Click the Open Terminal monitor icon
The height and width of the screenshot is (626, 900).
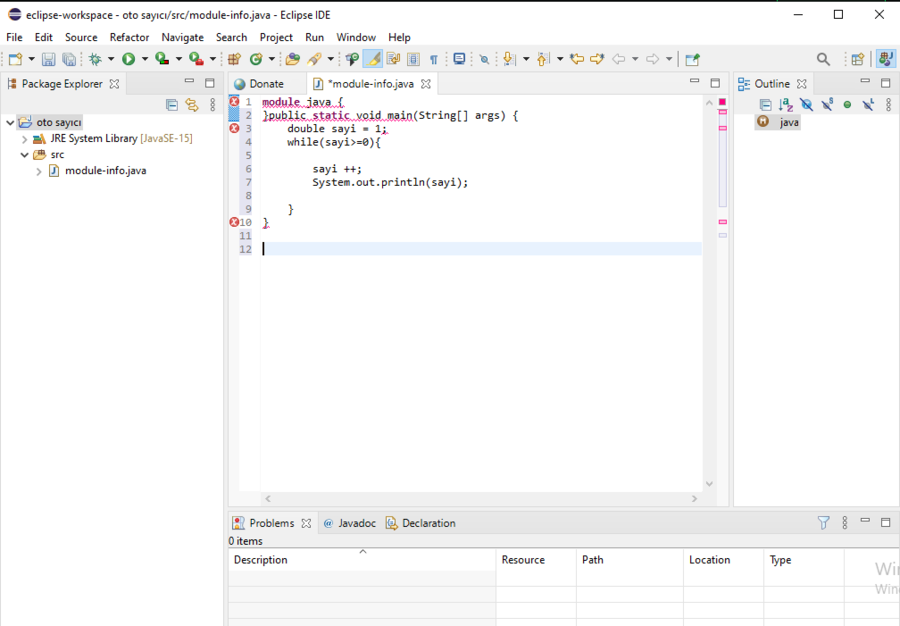(x=459, y=59)
